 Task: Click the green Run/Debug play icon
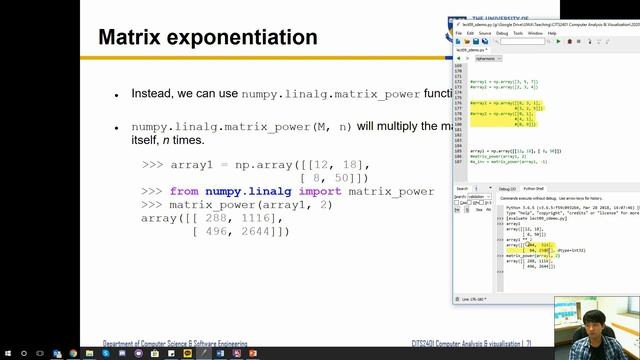click(558, 41)
